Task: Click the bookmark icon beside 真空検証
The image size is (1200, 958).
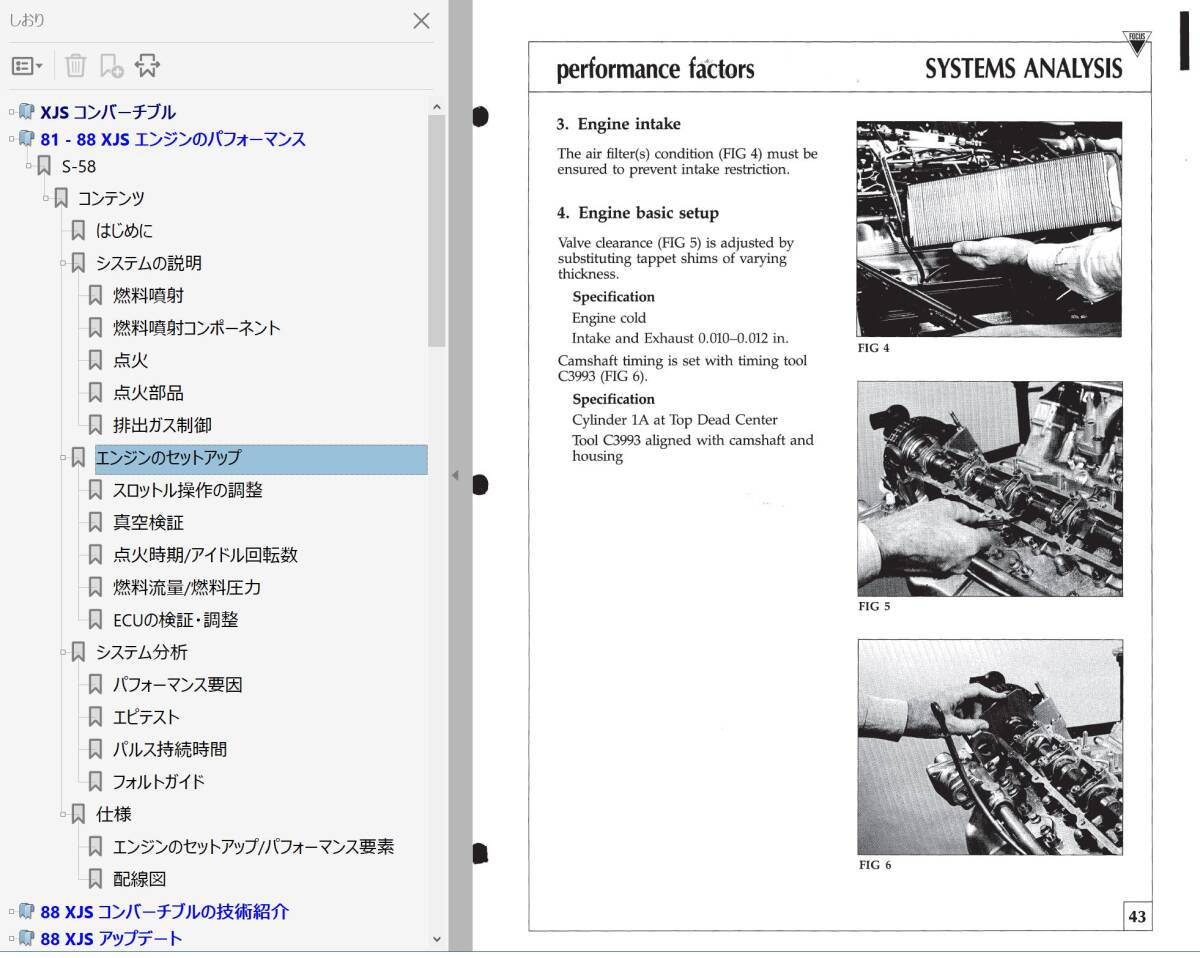Action: coord(95,523)
